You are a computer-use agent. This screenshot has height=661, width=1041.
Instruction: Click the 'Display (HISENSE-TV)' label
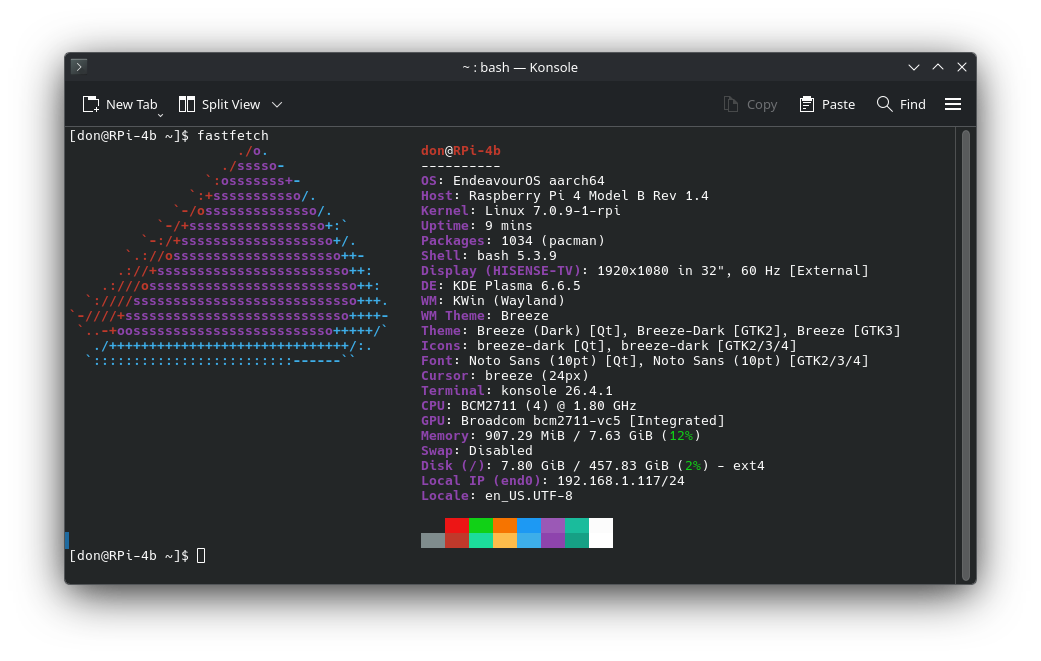[x=501, y=271]
